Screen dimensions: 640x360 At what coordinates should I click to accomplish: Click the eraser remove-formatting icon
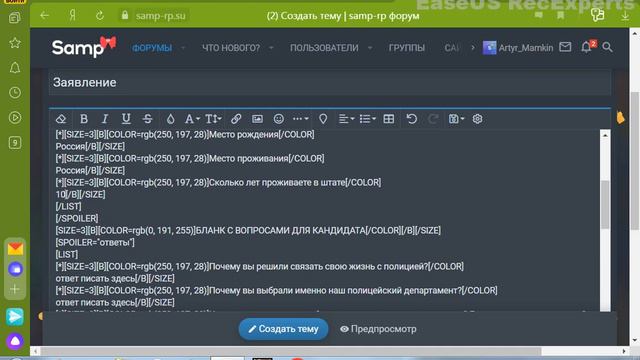(61, 119)
